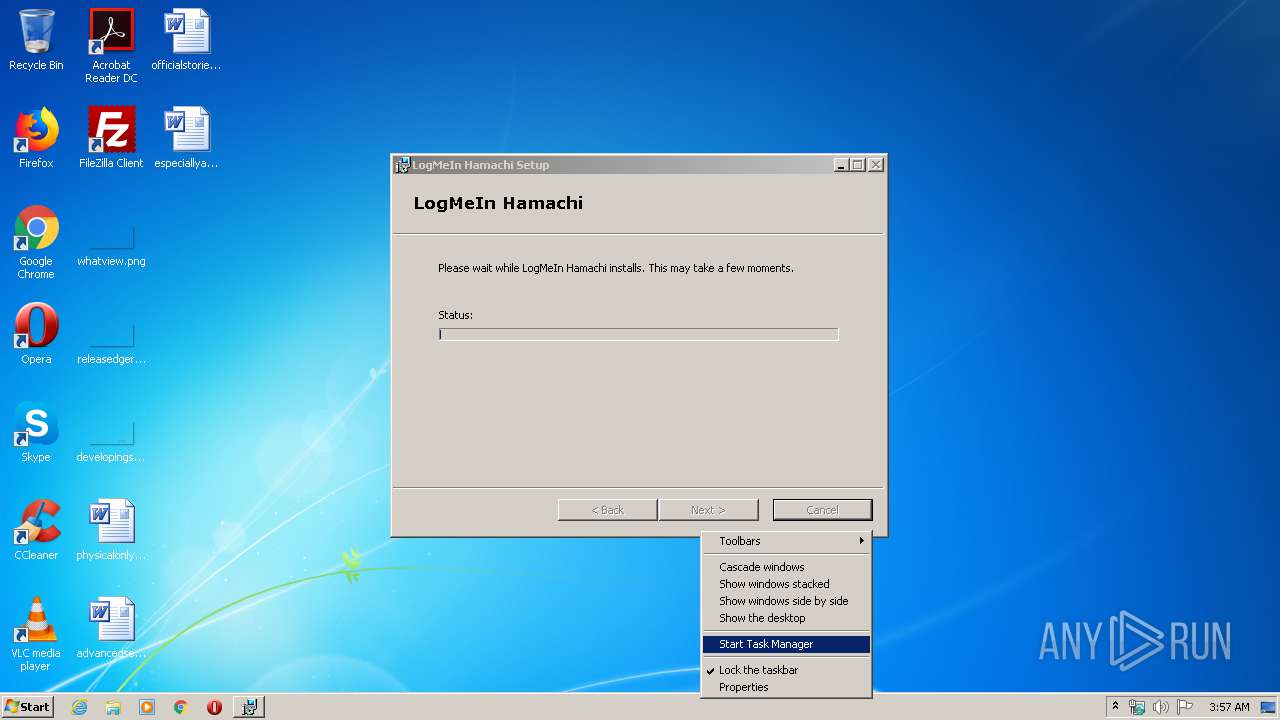Open Windows Explorer from the taskbar
Screen dimensions: 1280x720
[x=113, y=707]
